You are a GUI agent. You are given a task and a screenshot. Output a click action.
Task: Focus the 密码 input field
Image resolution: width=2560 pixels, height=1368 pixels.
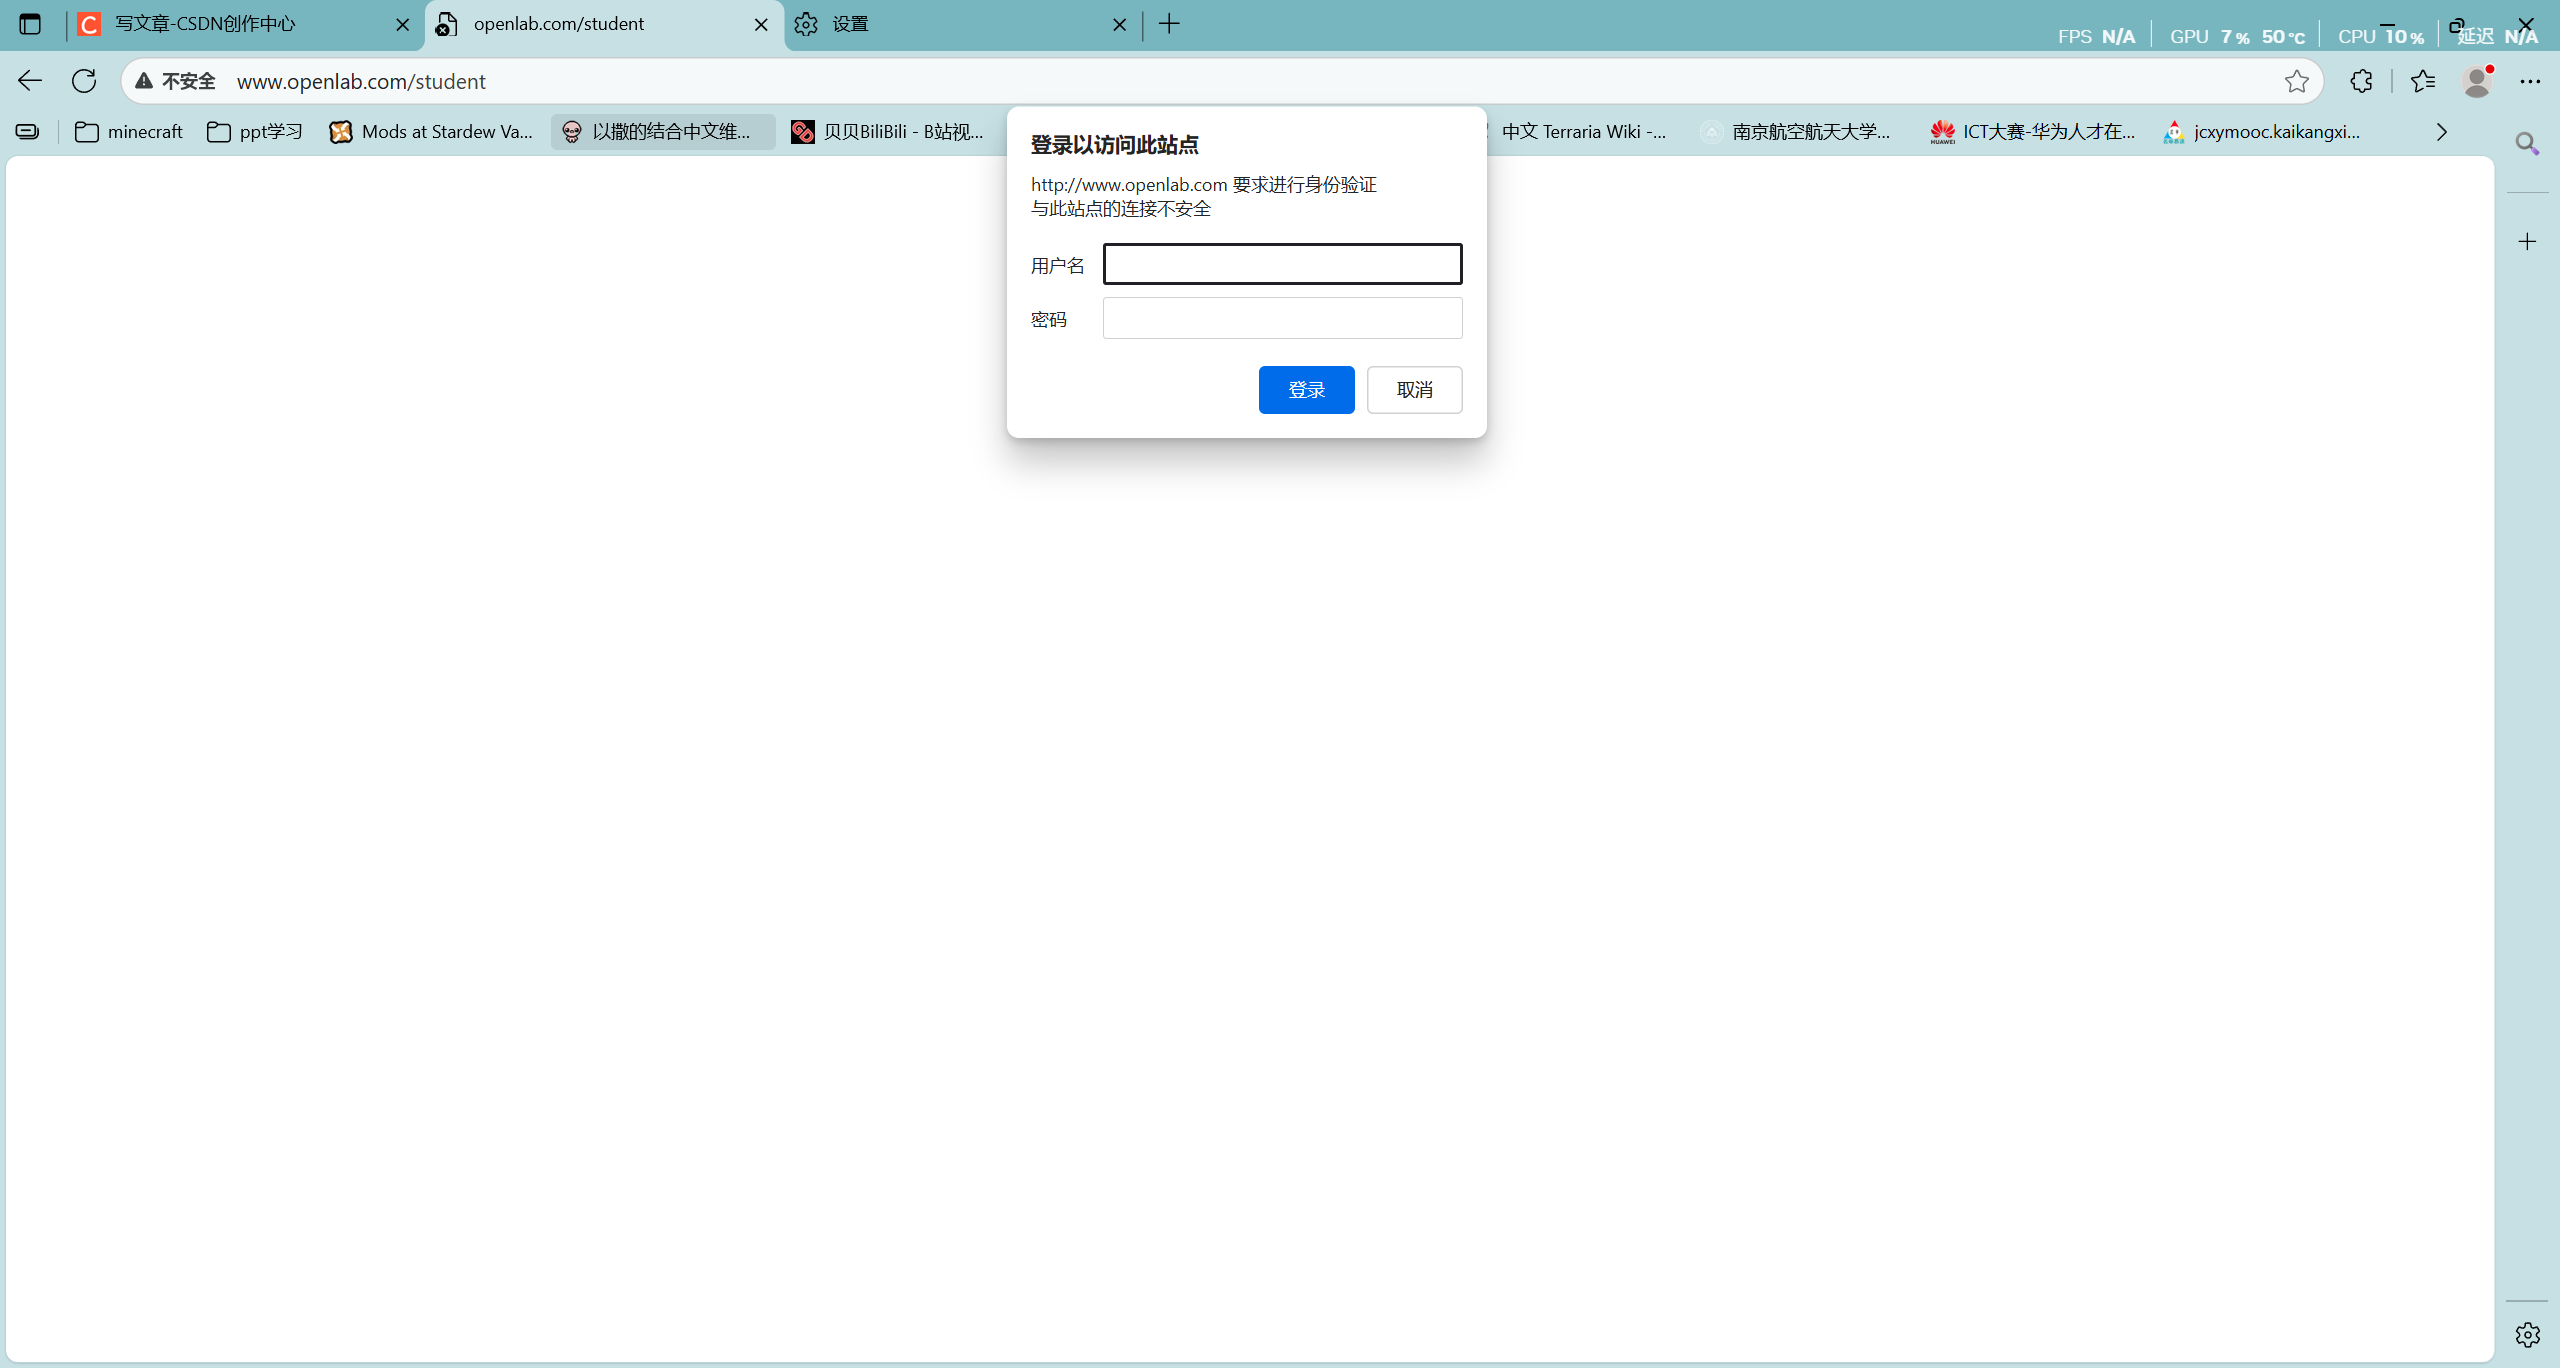click(x=1282, y=318)
